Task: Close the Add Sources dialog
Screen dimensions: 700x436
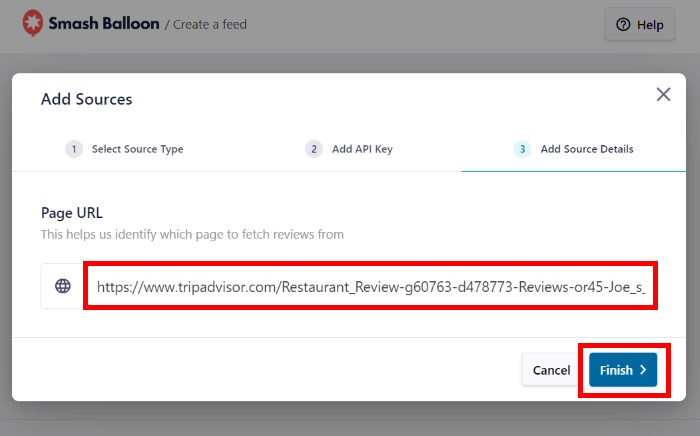Action: point(662,95)
